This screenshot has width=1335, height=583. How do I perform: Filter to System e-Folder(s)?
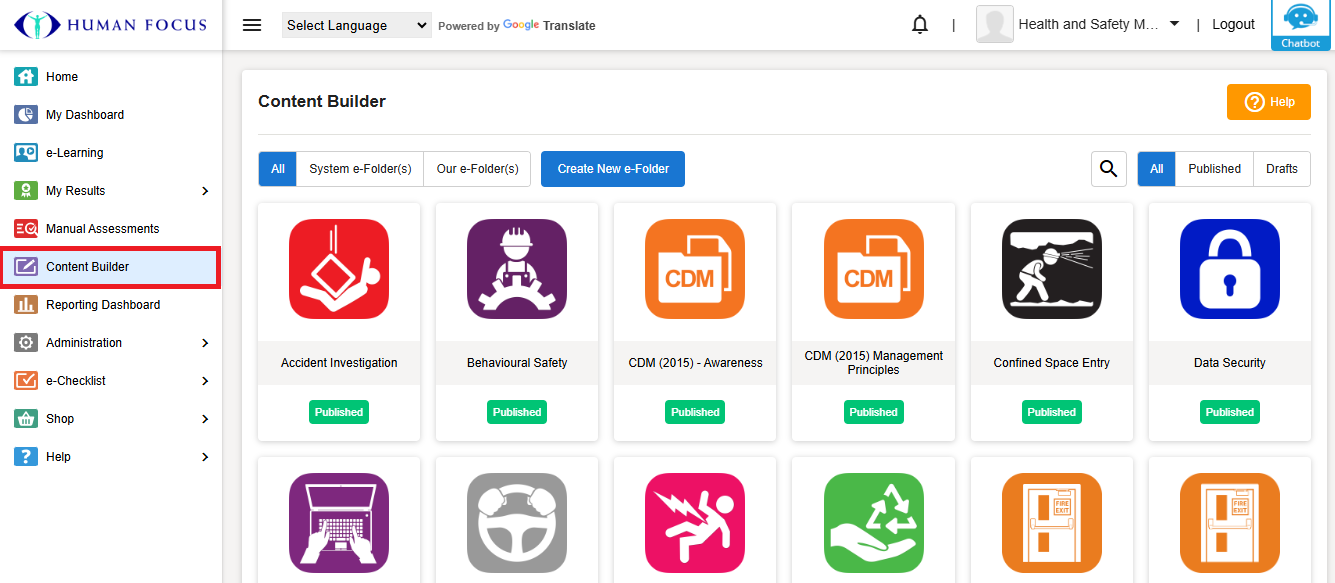pyautogui.click(x=360, y=169)
